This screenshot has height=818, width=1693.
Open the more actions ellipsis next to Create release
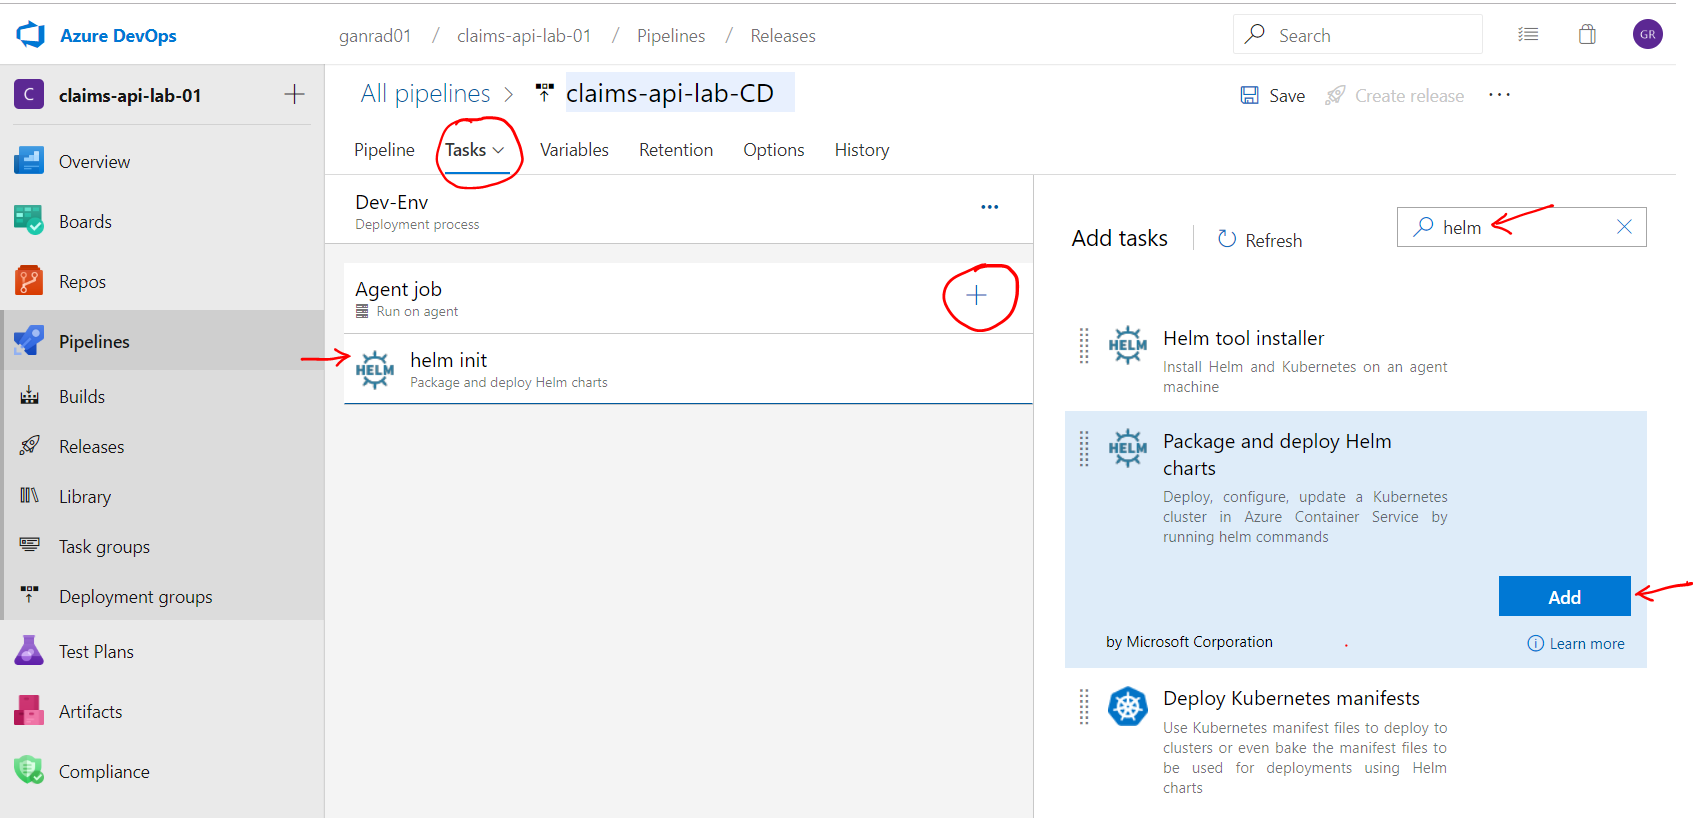coord(1499,95)
